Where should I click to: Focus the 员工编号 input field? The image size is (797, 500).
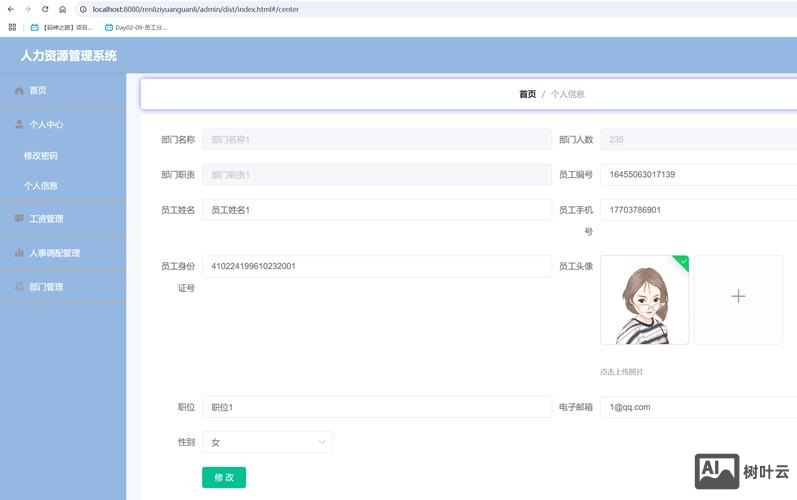[698, 174]
